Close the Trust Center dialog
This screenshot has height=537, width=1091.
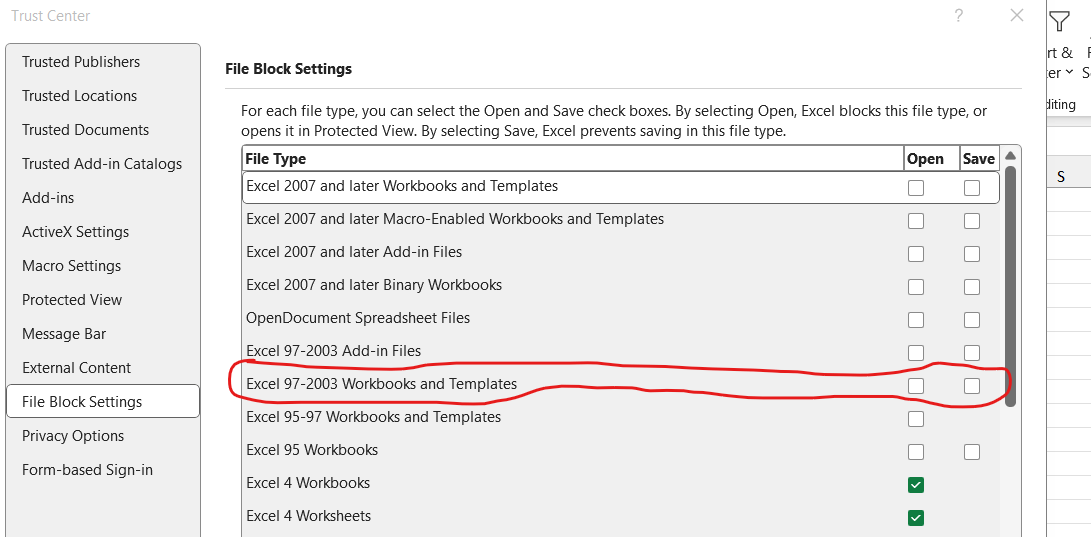point(1017,15)
